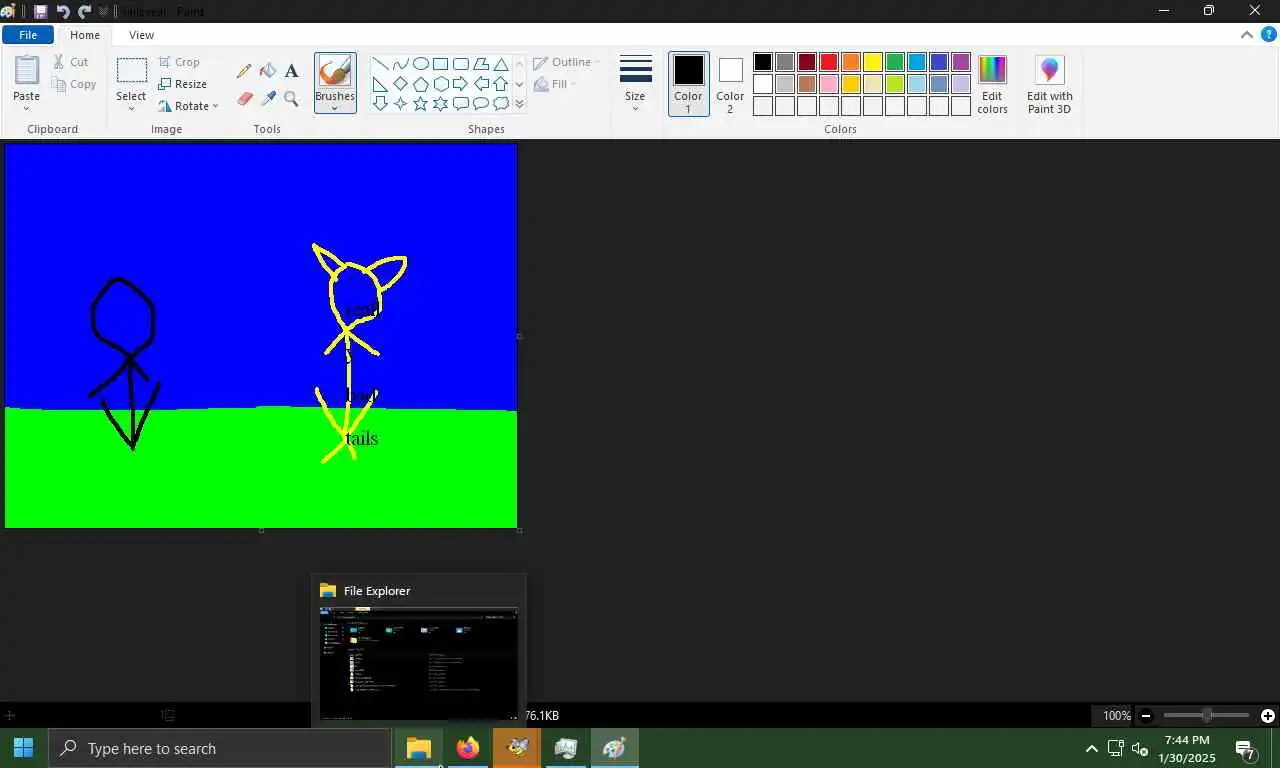
Task: Open the File menu
Action: (x=28, y=35)
